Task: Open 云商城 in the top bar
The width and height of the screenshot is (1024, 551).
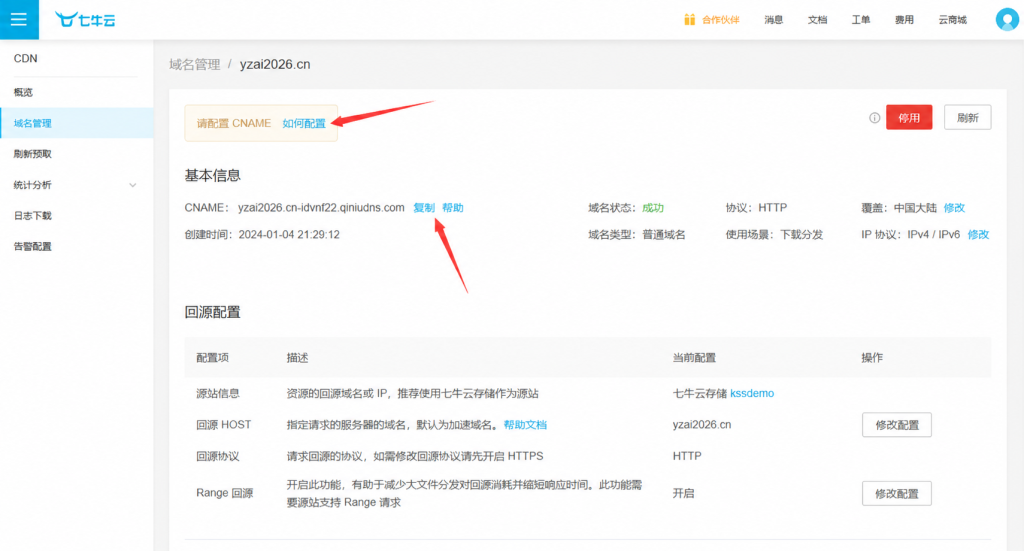Action: [x=953, y=20]
